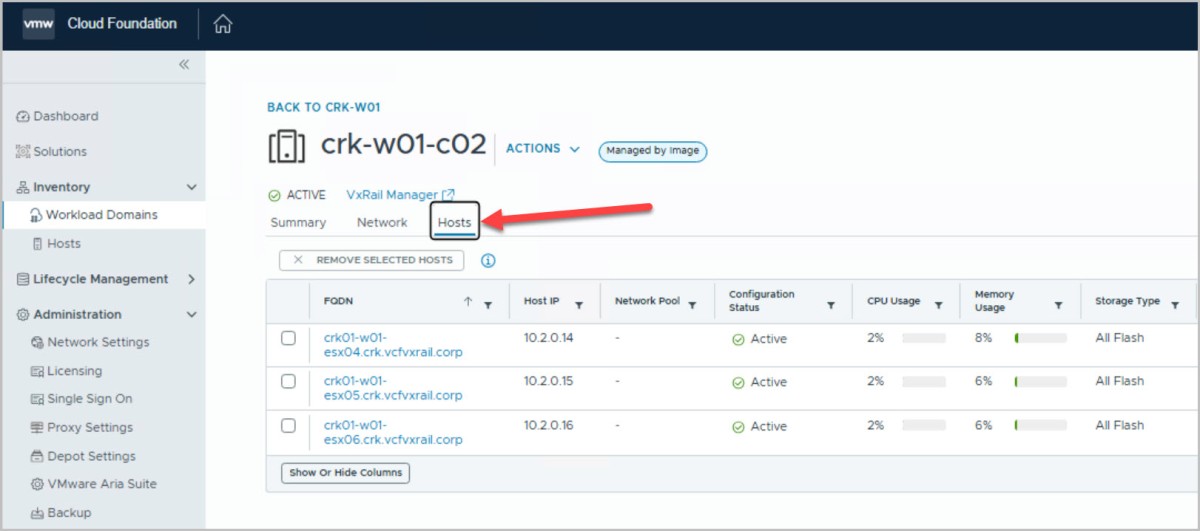The height and width of the screenshot is (531, 1200).
Task: Go to Workload Domains in sidebar
Action: (x=101, y=214)
